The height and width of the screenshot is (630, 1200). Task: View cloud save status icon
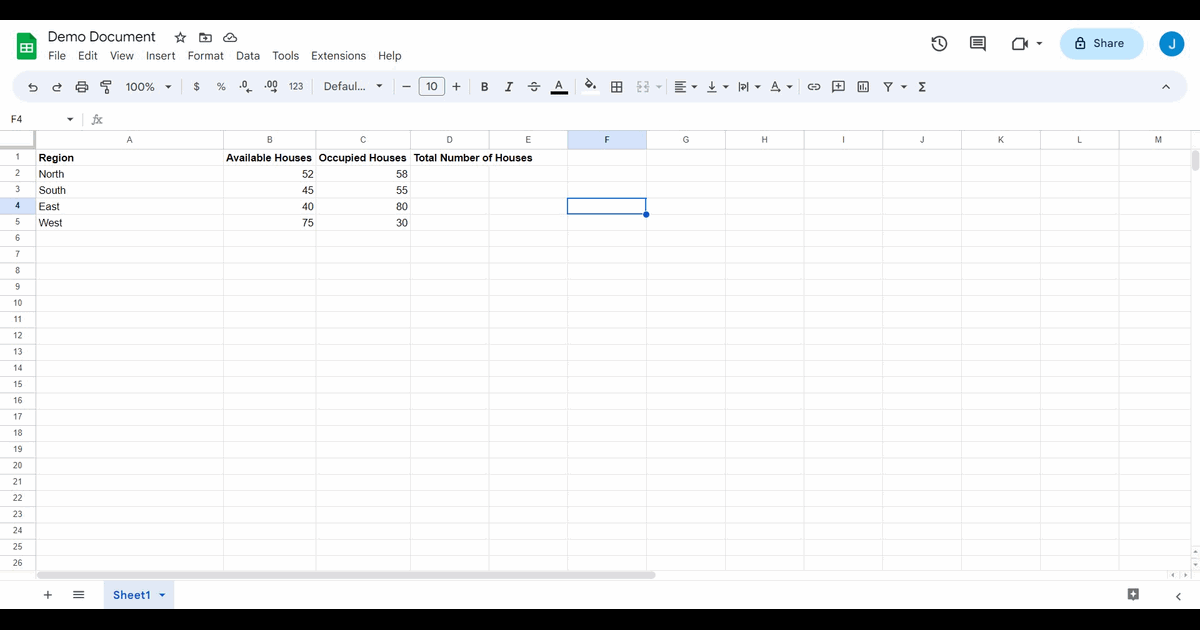tap(230, 37)
